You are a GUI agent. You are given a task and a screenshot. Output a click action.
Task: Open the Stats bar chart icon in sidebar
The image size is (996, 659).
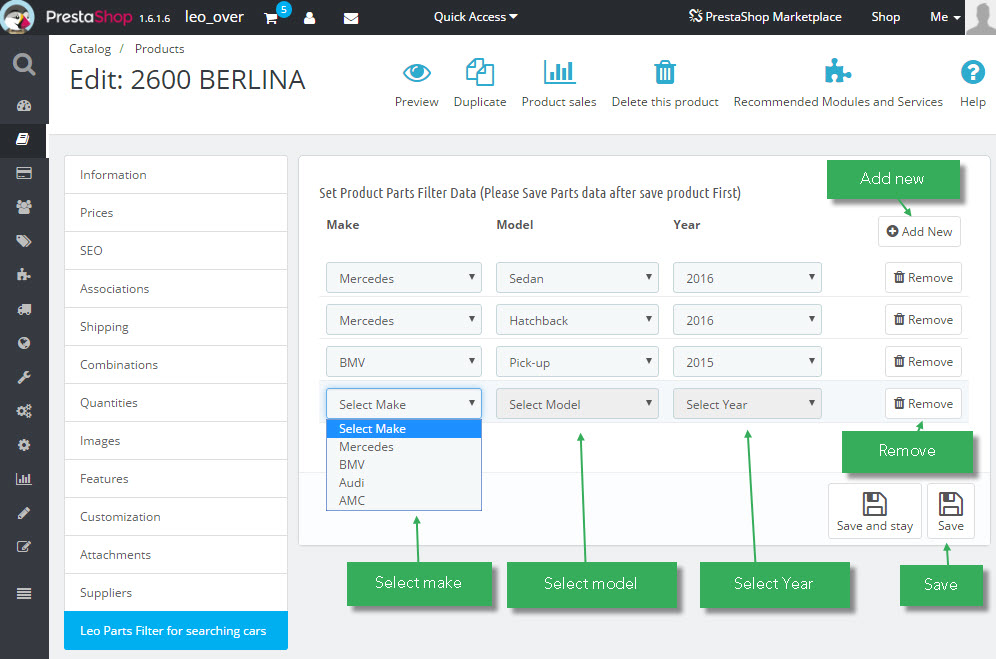(24, 479)
